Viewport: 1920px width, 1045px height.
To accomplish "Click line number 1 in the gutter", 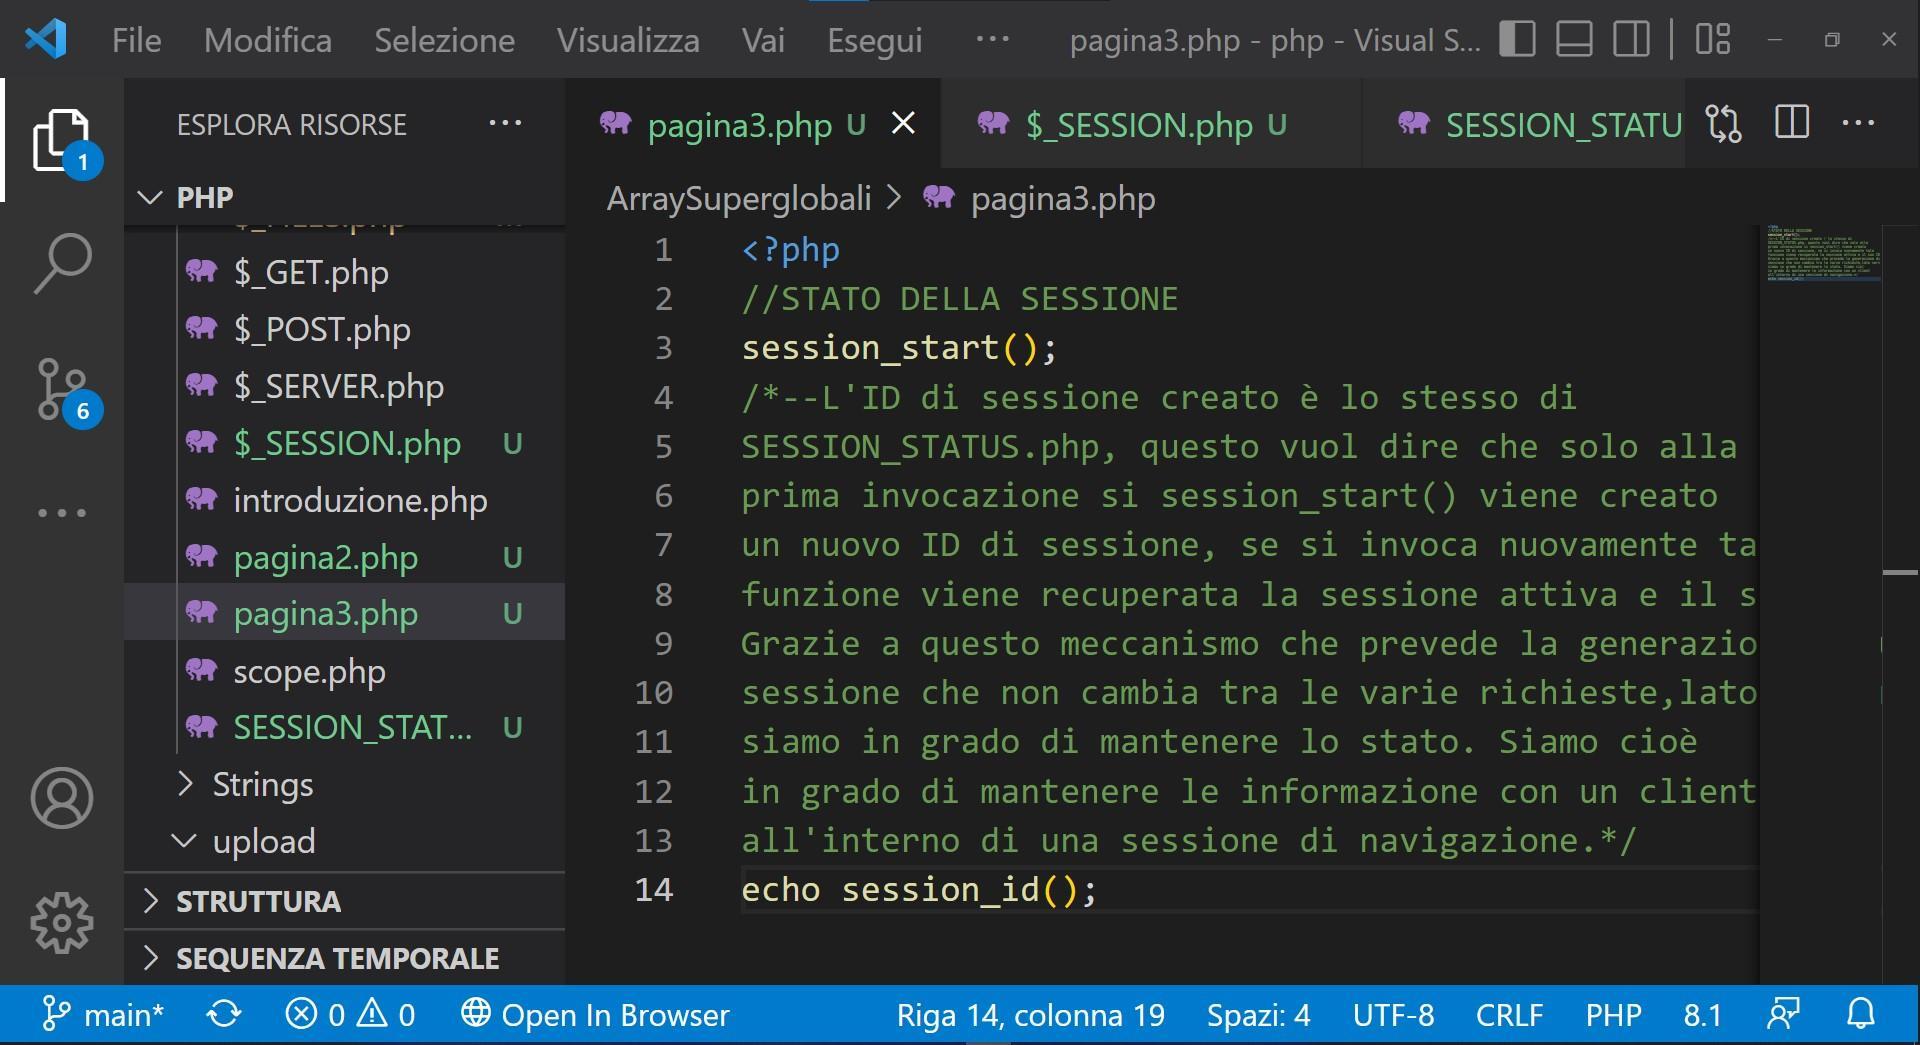I will tap(663, 250).
